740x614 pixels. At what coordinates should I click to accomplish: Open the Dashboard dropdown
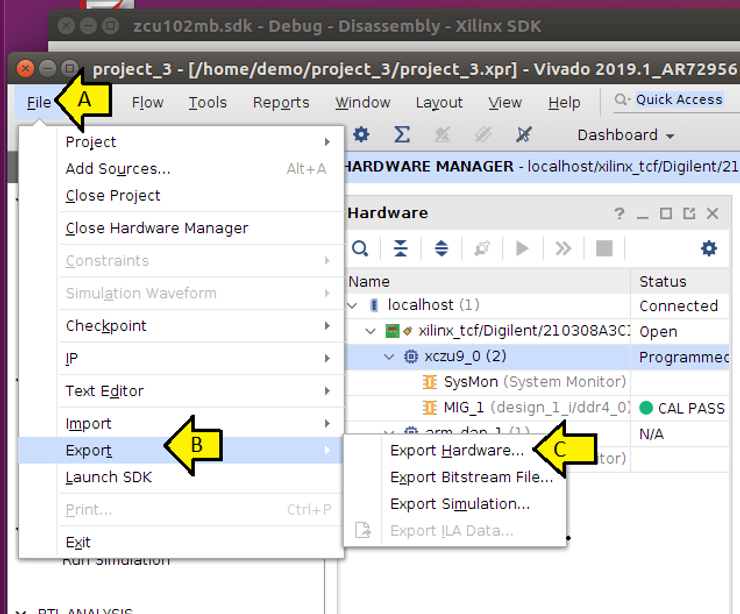625,135
